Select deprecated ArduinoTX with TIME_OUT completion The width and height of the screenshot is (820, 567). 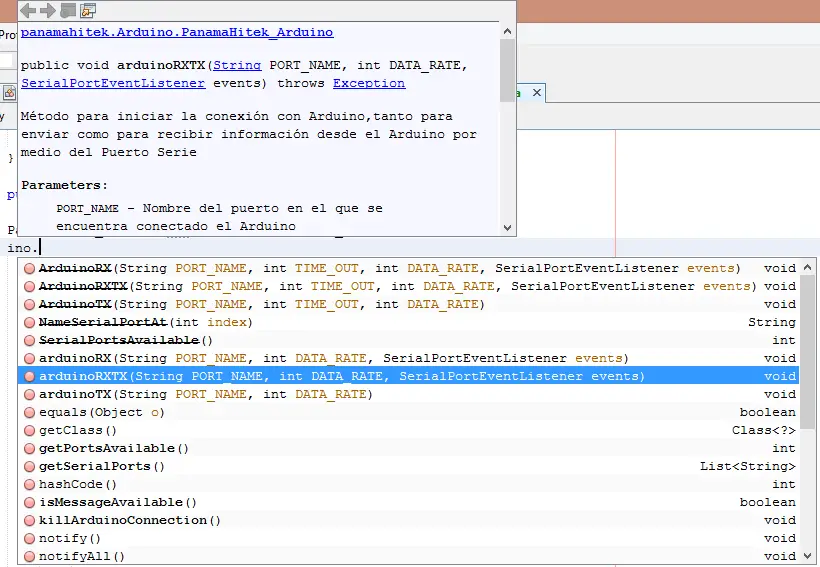point(408,304)
